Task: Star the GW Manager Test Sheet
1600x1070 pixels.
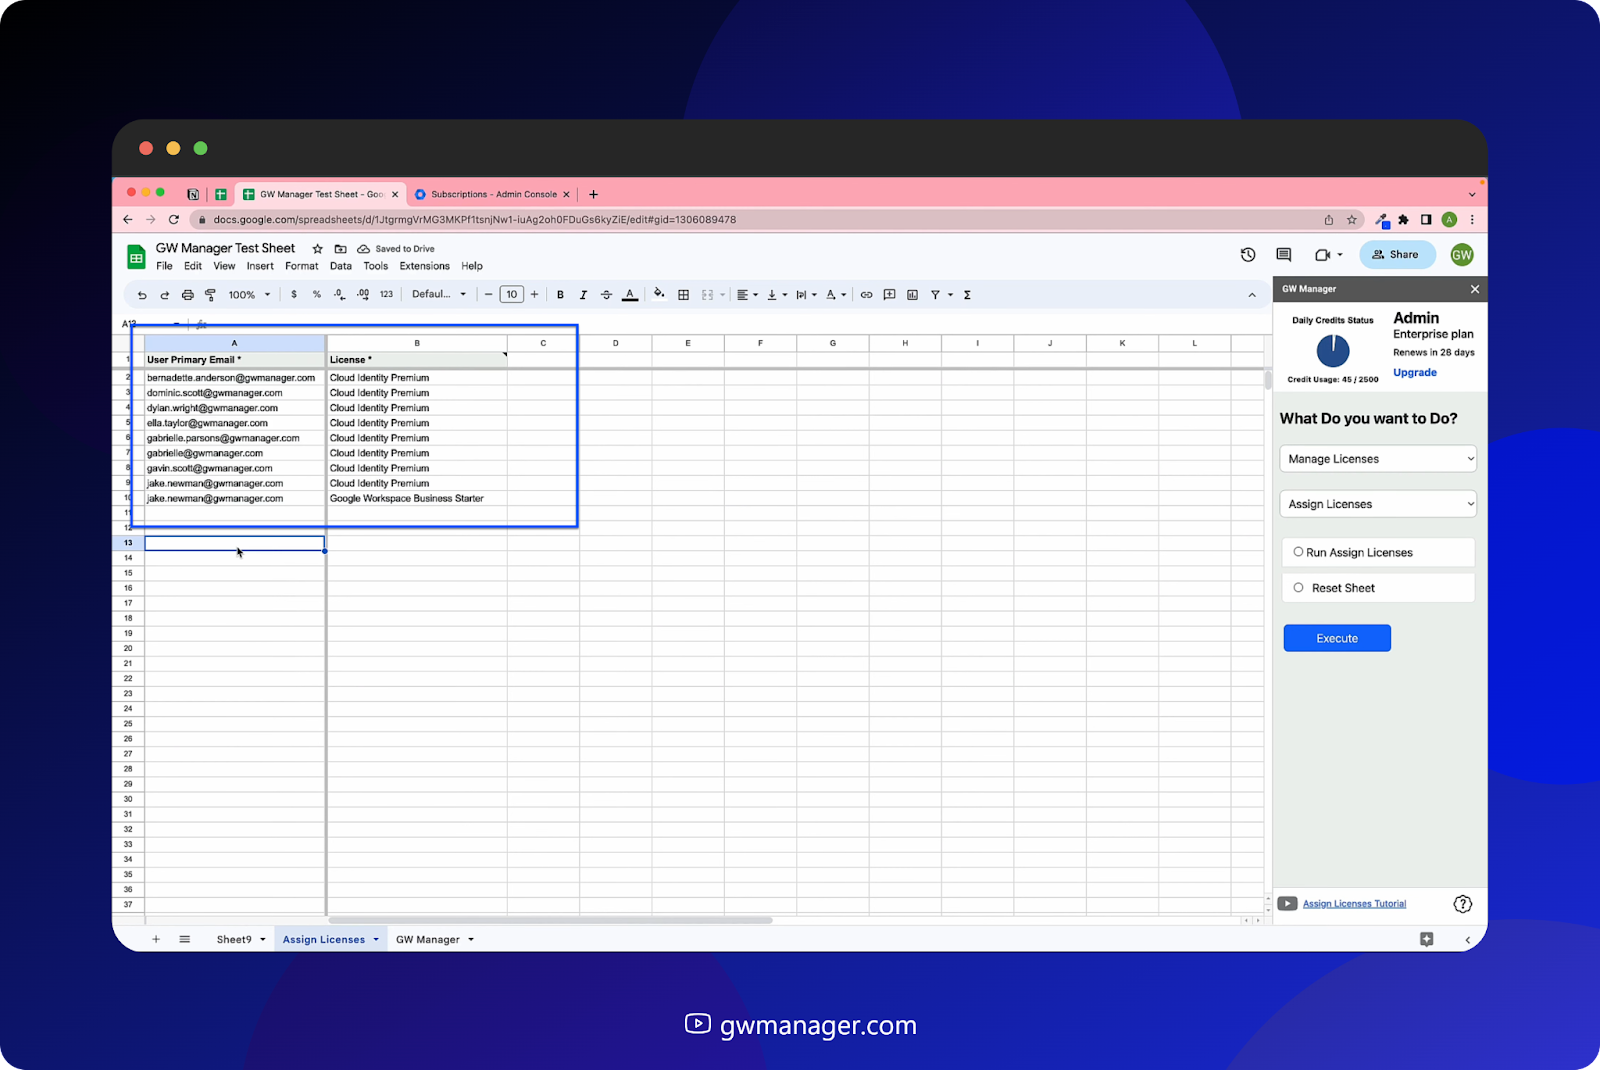Action: point(317,249)
